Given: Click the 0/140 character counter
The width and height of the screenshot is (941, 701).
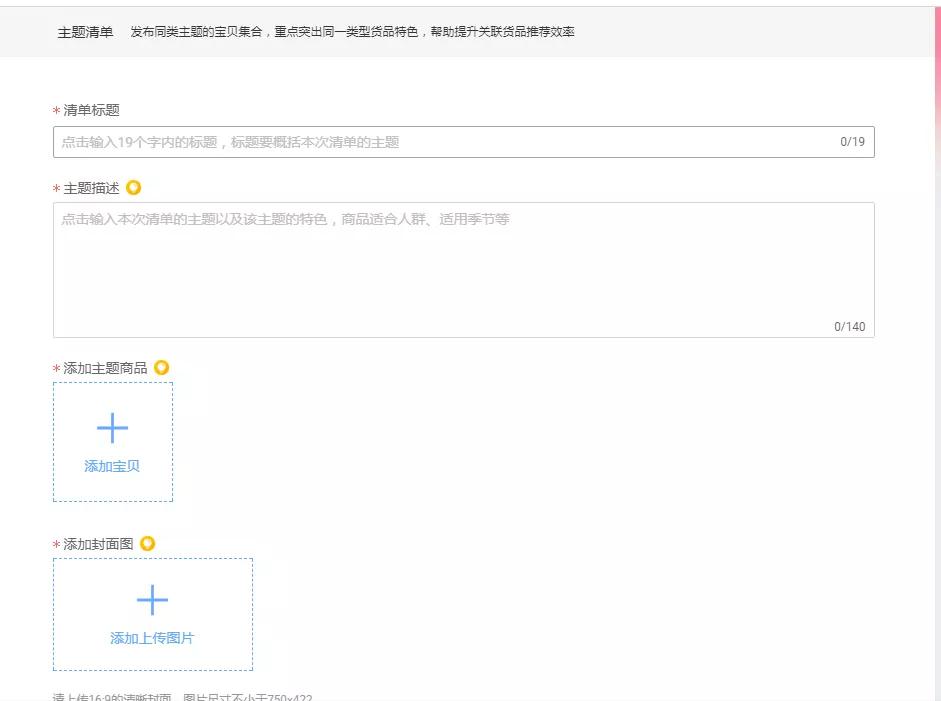Looking at the screenshot, I should point(852,326).
